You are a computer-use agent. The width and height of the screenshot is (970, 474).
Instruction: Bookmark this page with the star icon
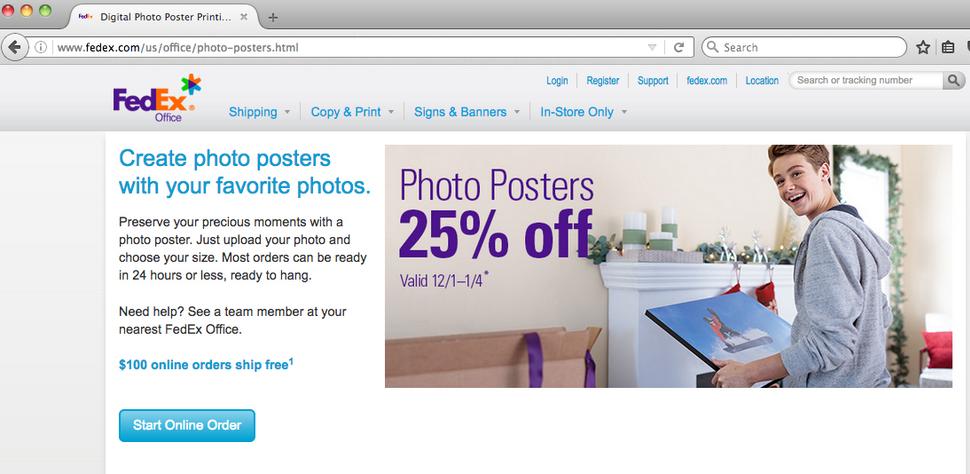click(923, 47)
